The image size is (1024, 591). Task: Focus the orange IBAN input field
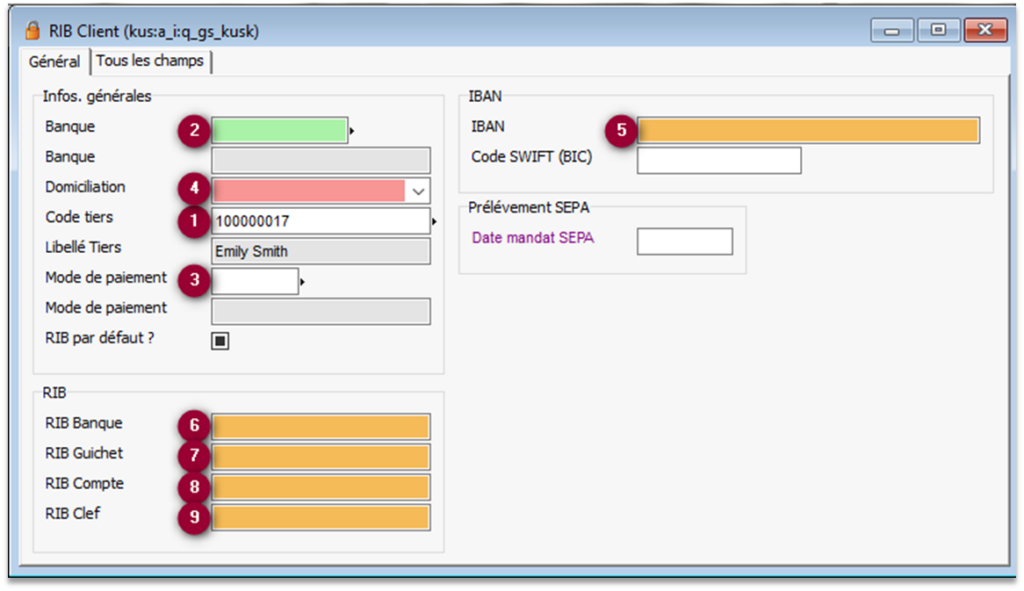(808, 131)
